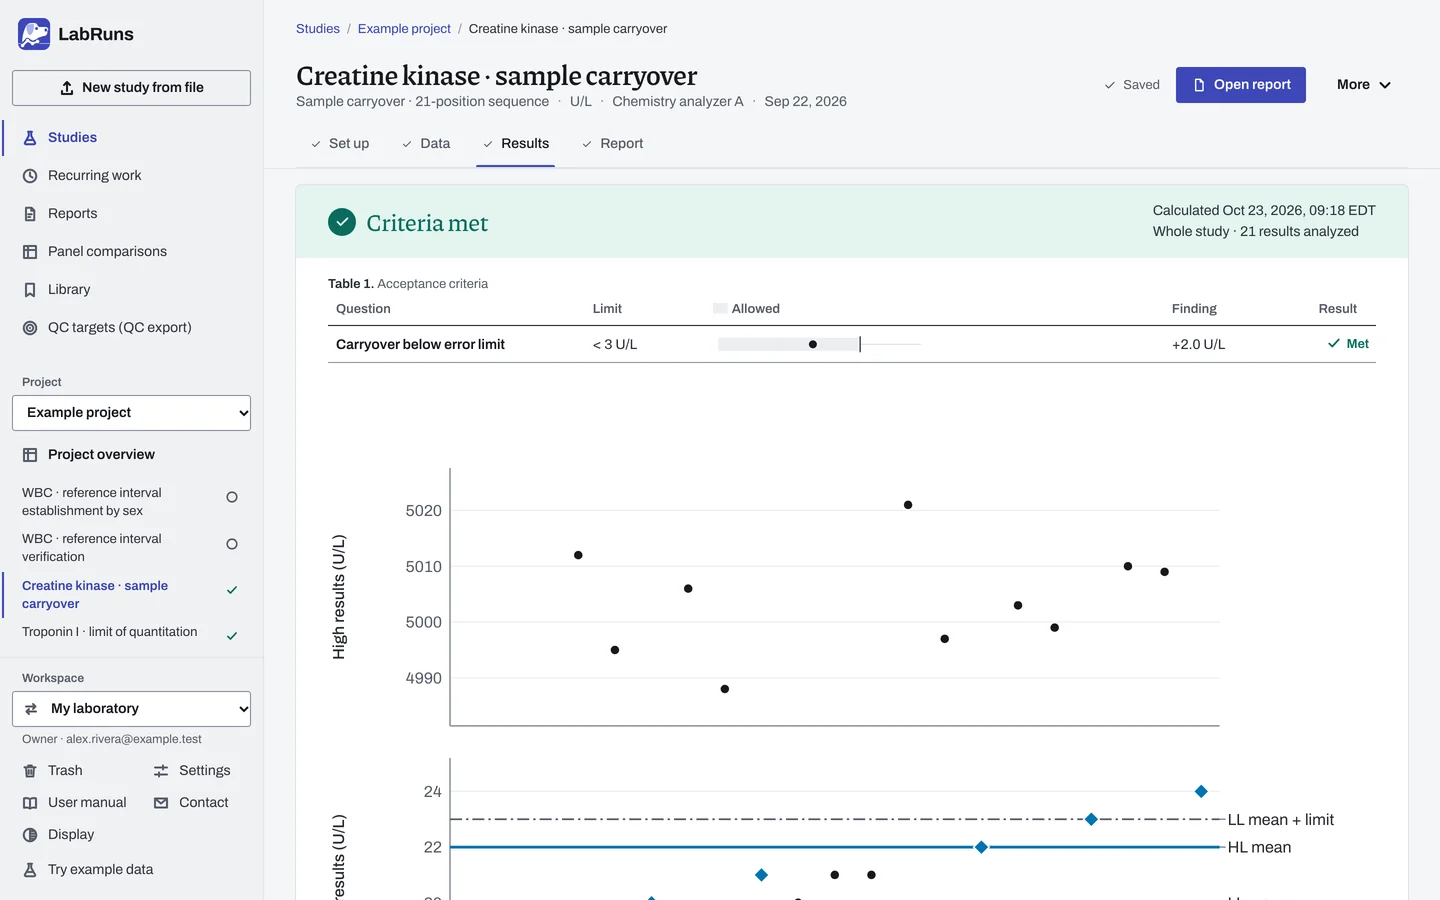Click the +2.0 U/L finding value
Image resolution: width=1440 pixels, height=900 pixels.
(1198, 345)
